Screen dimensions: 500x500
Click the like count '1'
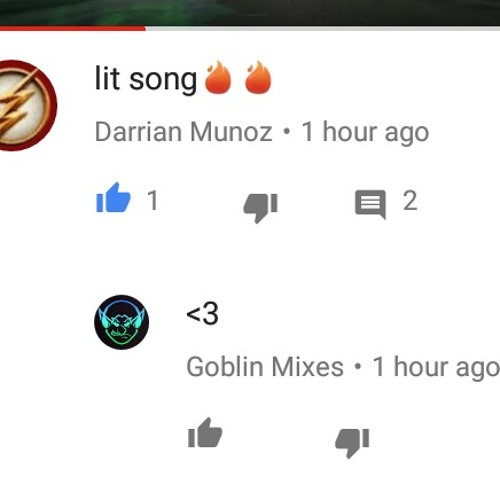[153, 201]
